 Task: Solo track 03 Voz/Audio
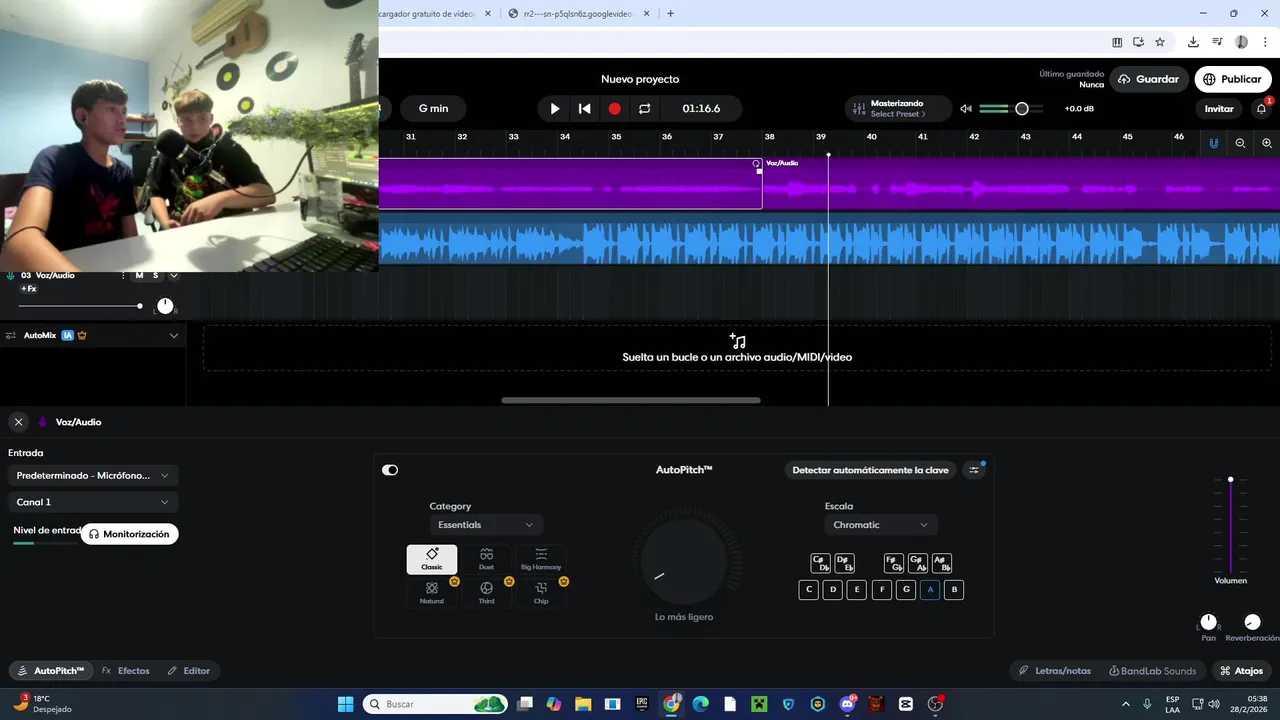click(x=155, y=275)
